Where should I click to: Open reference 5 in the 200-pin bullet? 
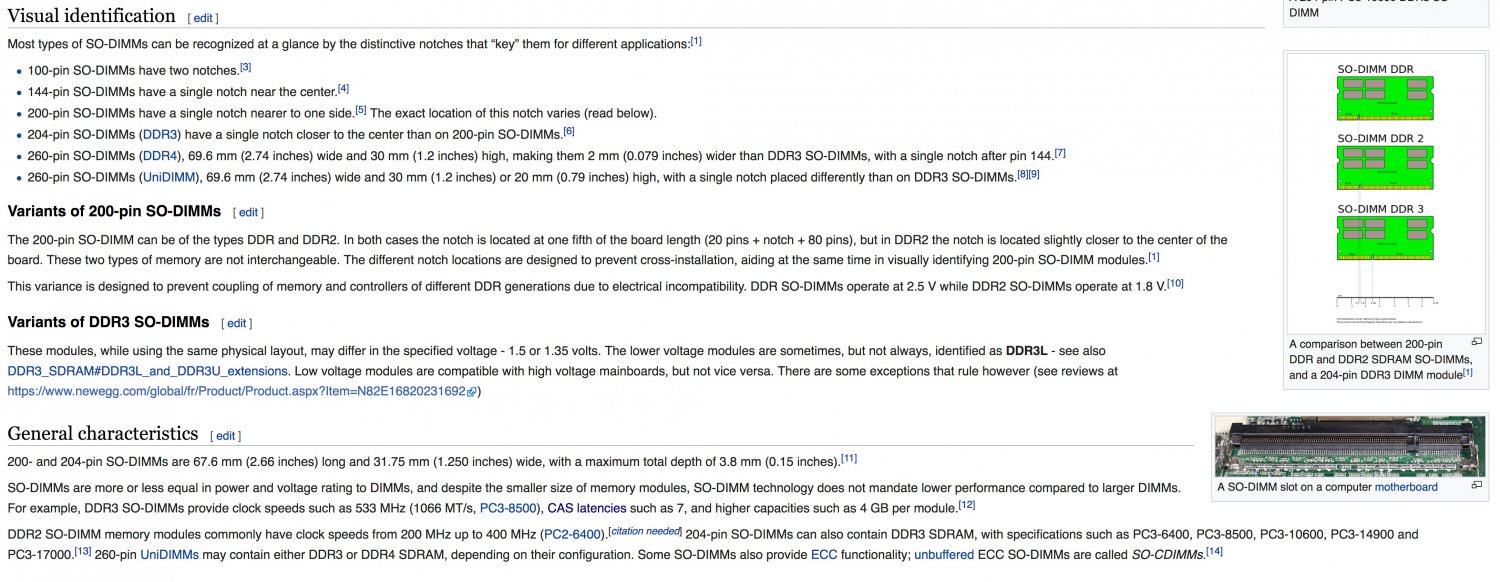coord(361,110)
